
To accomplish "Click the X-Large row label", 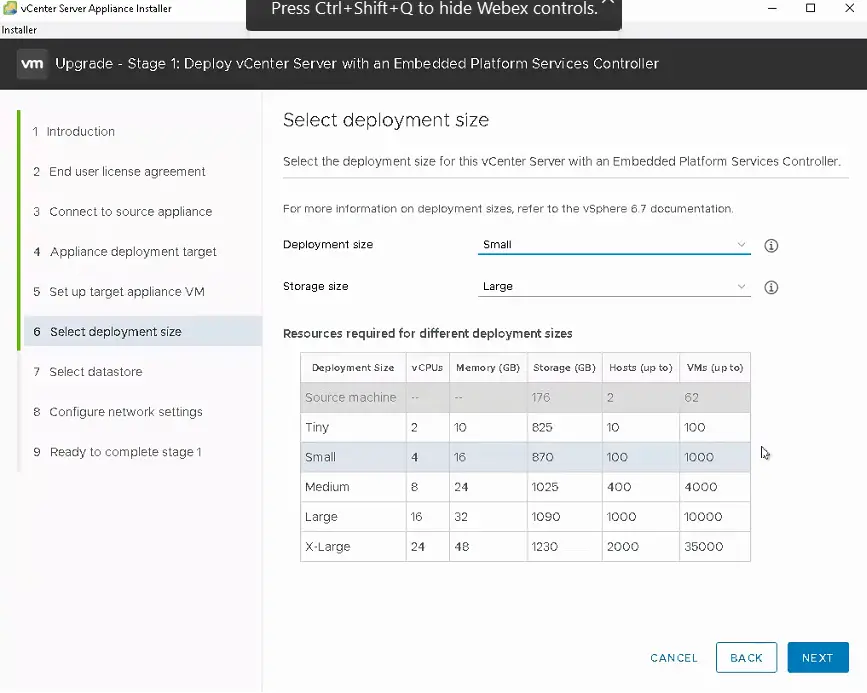I will click(x=328, y=547).
